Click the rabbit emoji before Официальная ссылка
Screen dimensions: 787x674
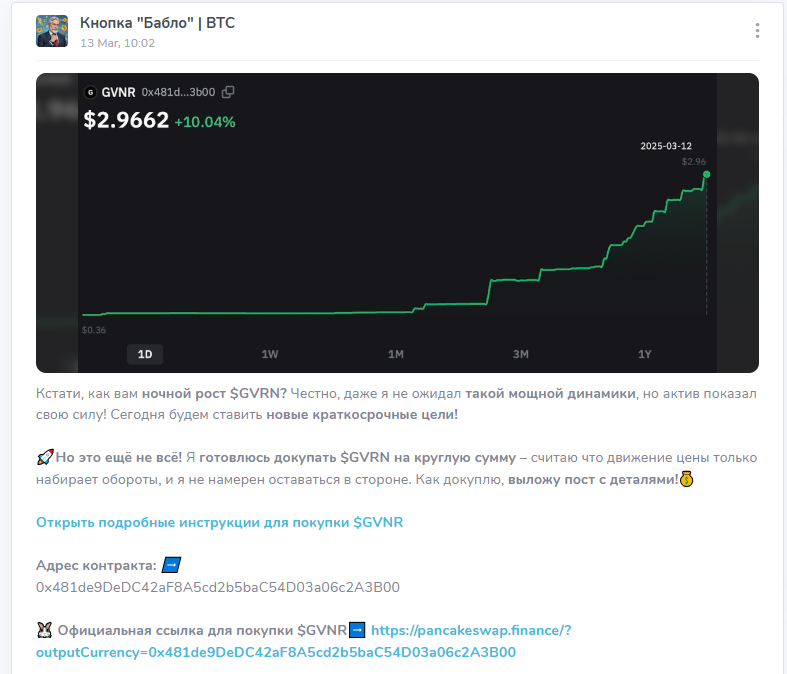click(x=45, y=630)
